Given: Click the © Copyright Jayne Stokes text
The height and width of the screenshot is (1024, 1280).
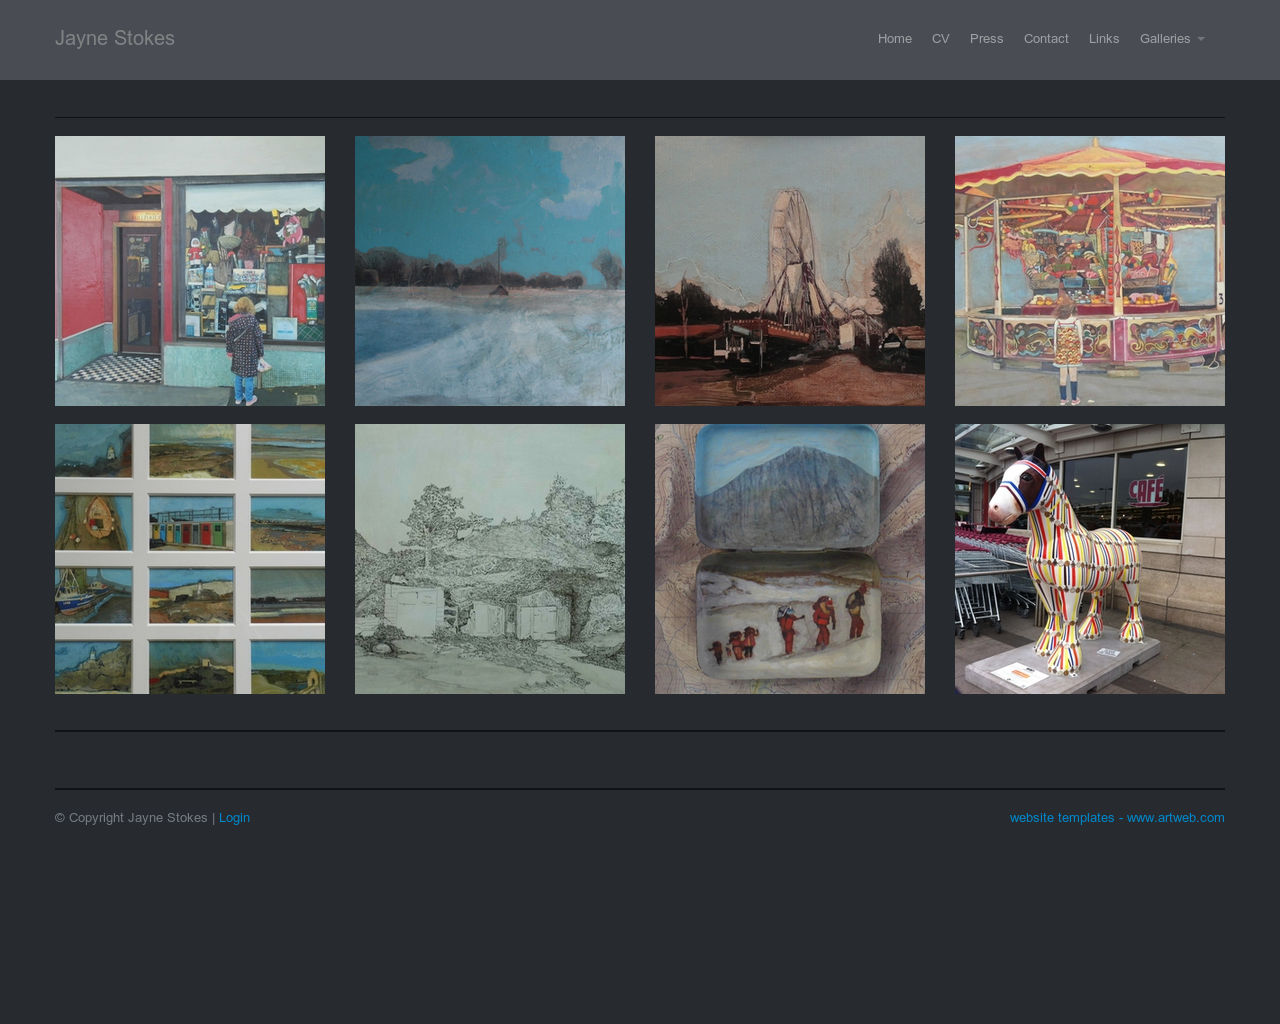Looking at the screenshot, I should click(131, 818).
